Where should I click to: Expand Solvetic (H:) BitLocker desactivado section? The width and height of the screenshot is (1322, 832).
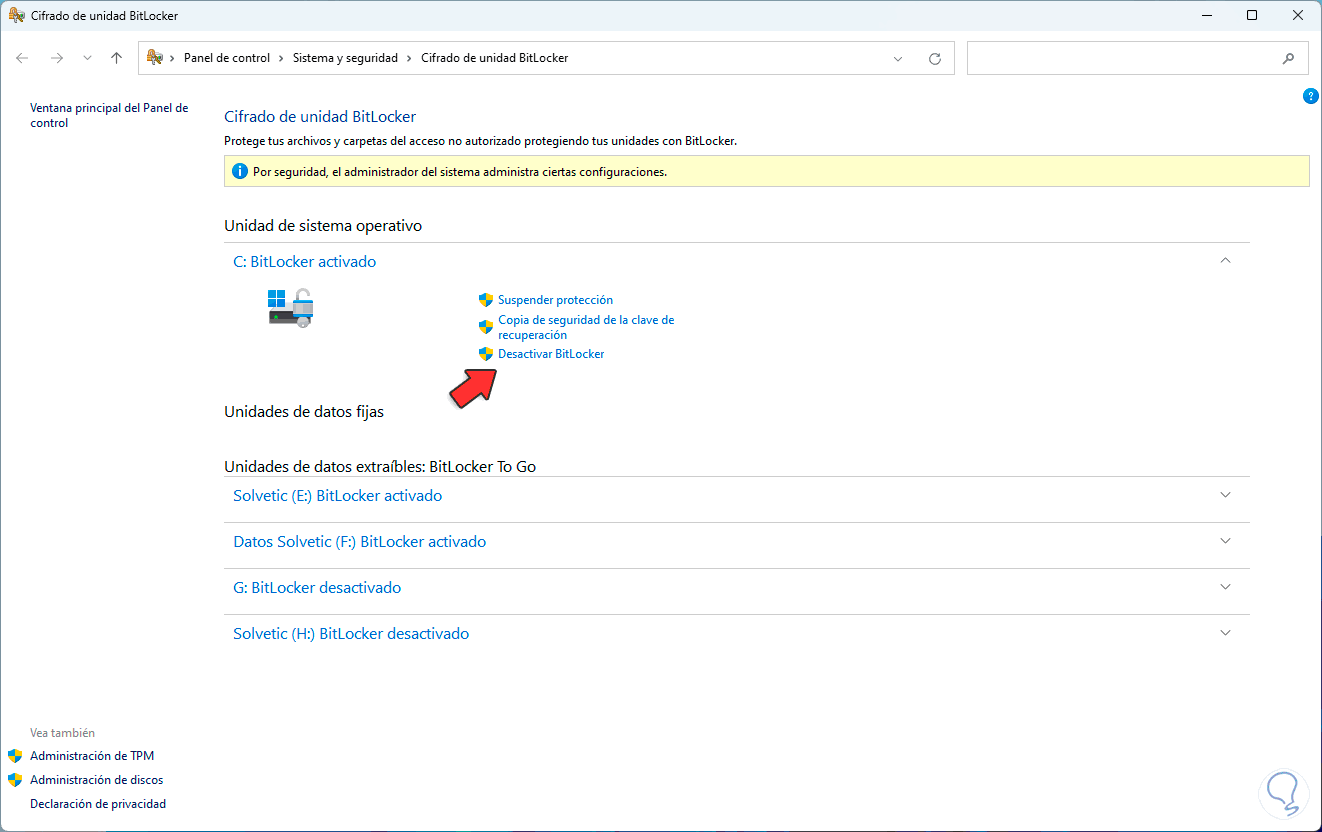(1226, 633)
